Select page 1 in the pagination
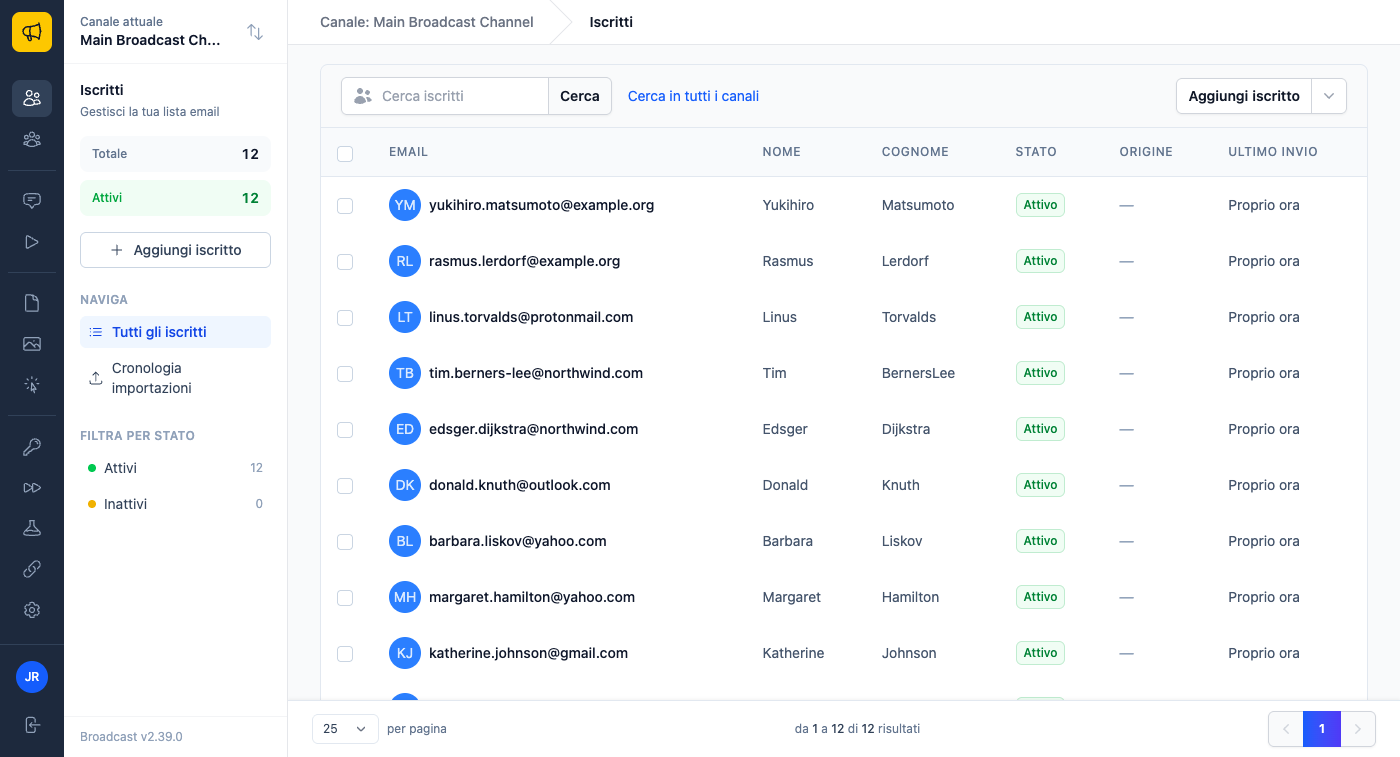 [1322, 729]
